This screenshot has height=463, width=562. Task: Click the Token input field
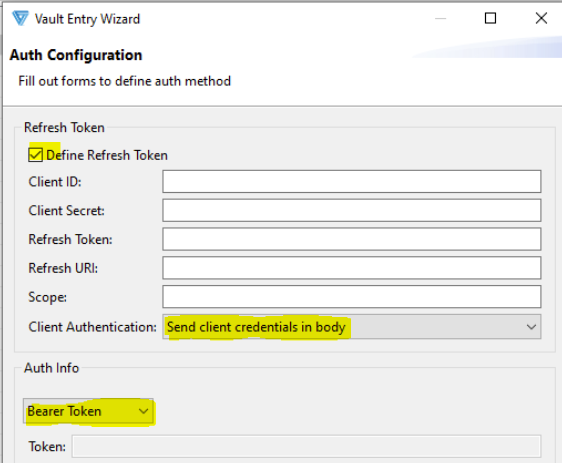[x=306, y=446]
